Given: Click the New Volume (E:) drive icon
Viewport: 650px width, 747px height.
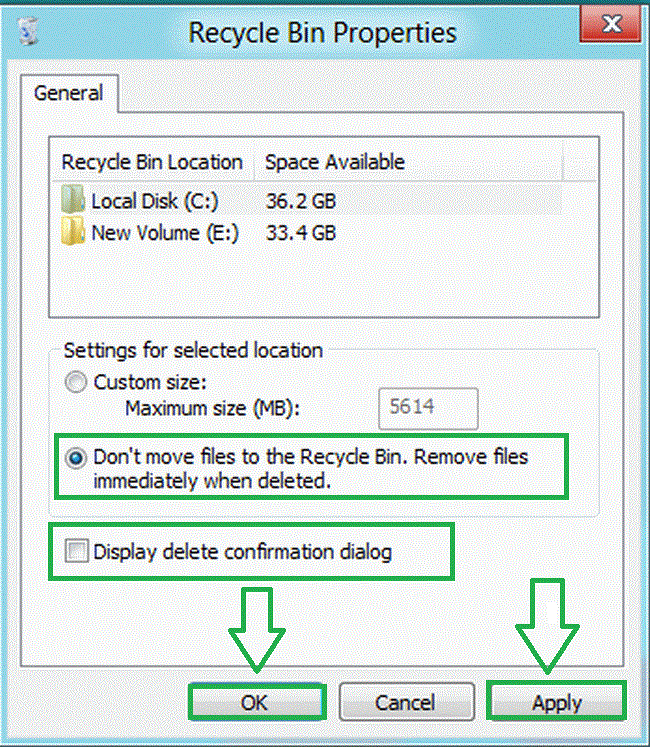Looking at the screenshot, I should [73, 231].
